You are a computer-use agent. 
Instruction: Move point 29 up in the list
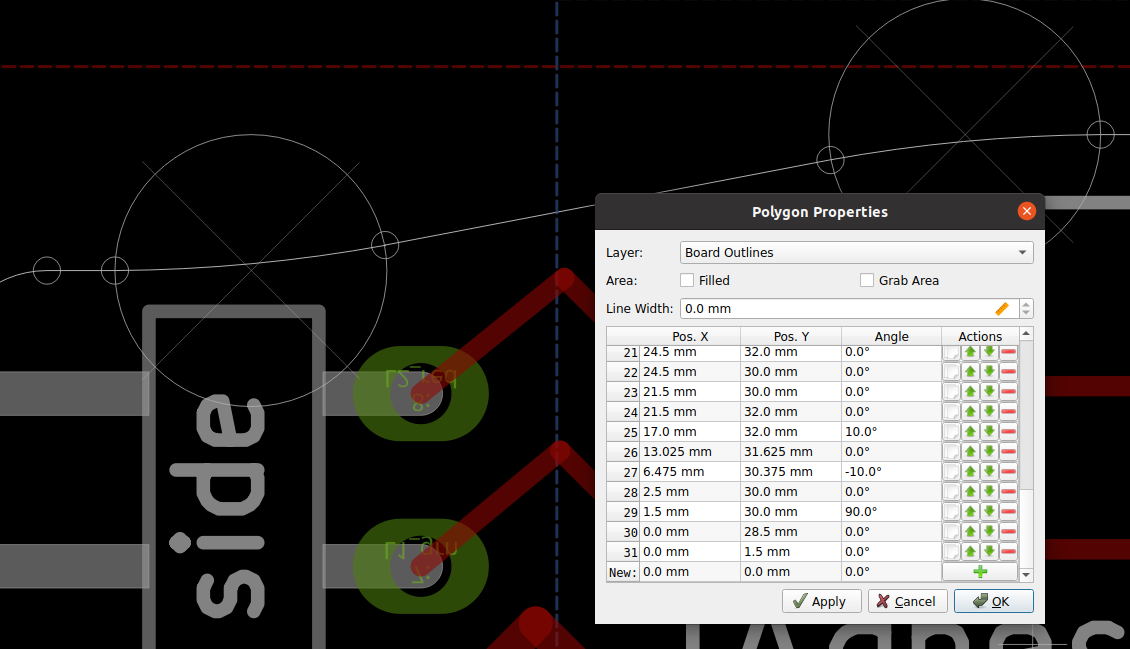(x=969, y=511)
